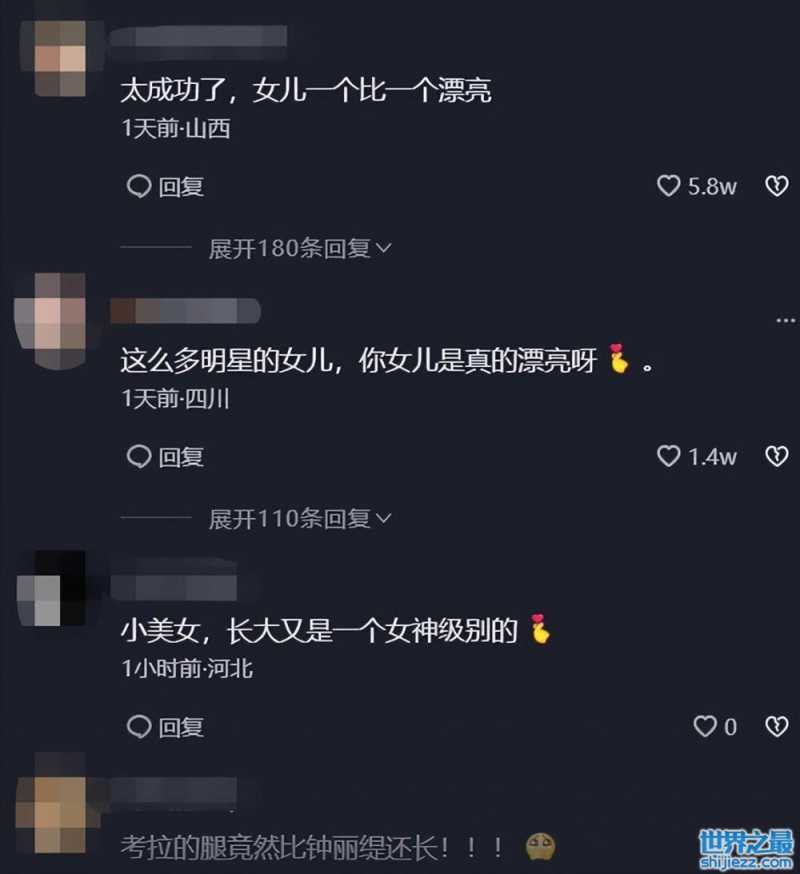Click the reply bubble icon under the 河北 comment
This screenshot has height=874, width=800.
click(x=139, y=727)
